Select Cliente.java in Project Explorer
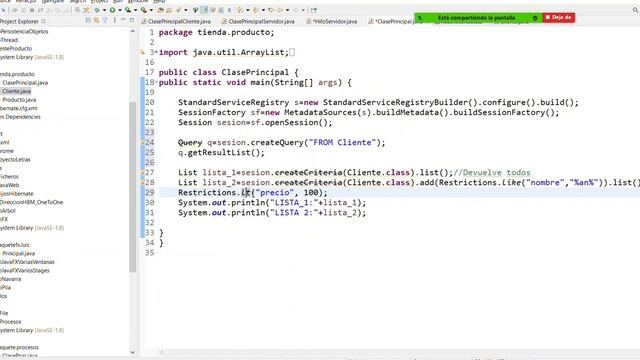Viewport: 640px width, 360px height. coord(16,91)
